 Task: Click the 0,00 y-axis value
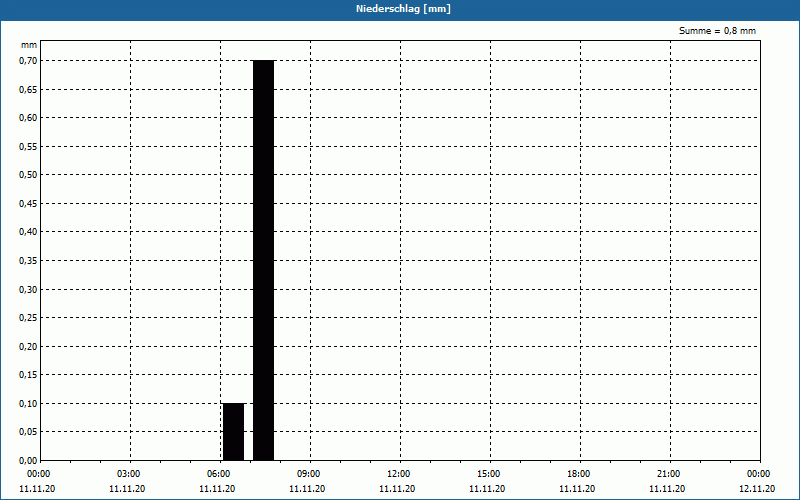click(x=28, y=461)
